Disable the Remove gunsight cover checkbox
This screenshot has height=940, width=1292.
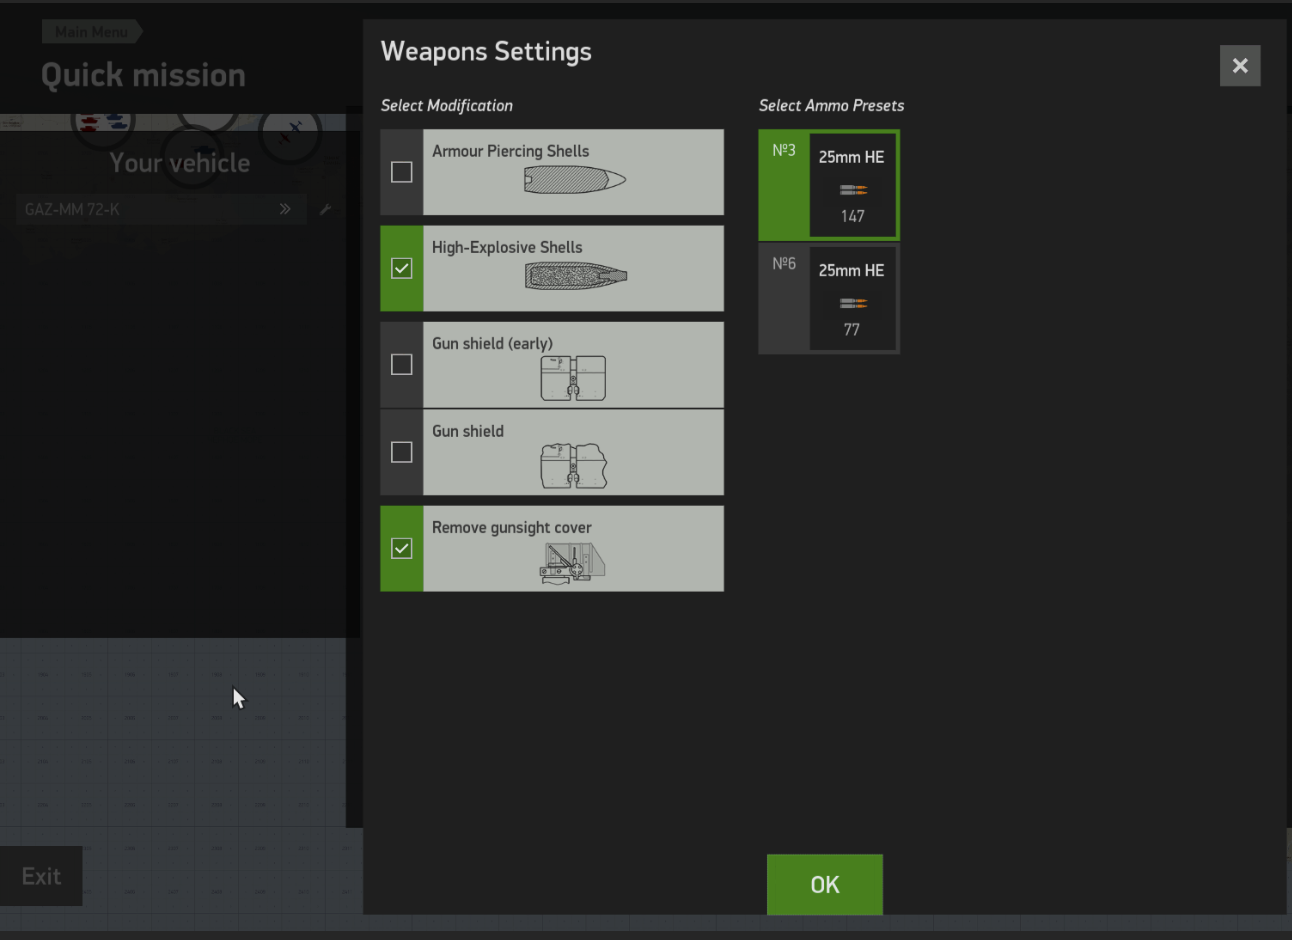point(402,548)
